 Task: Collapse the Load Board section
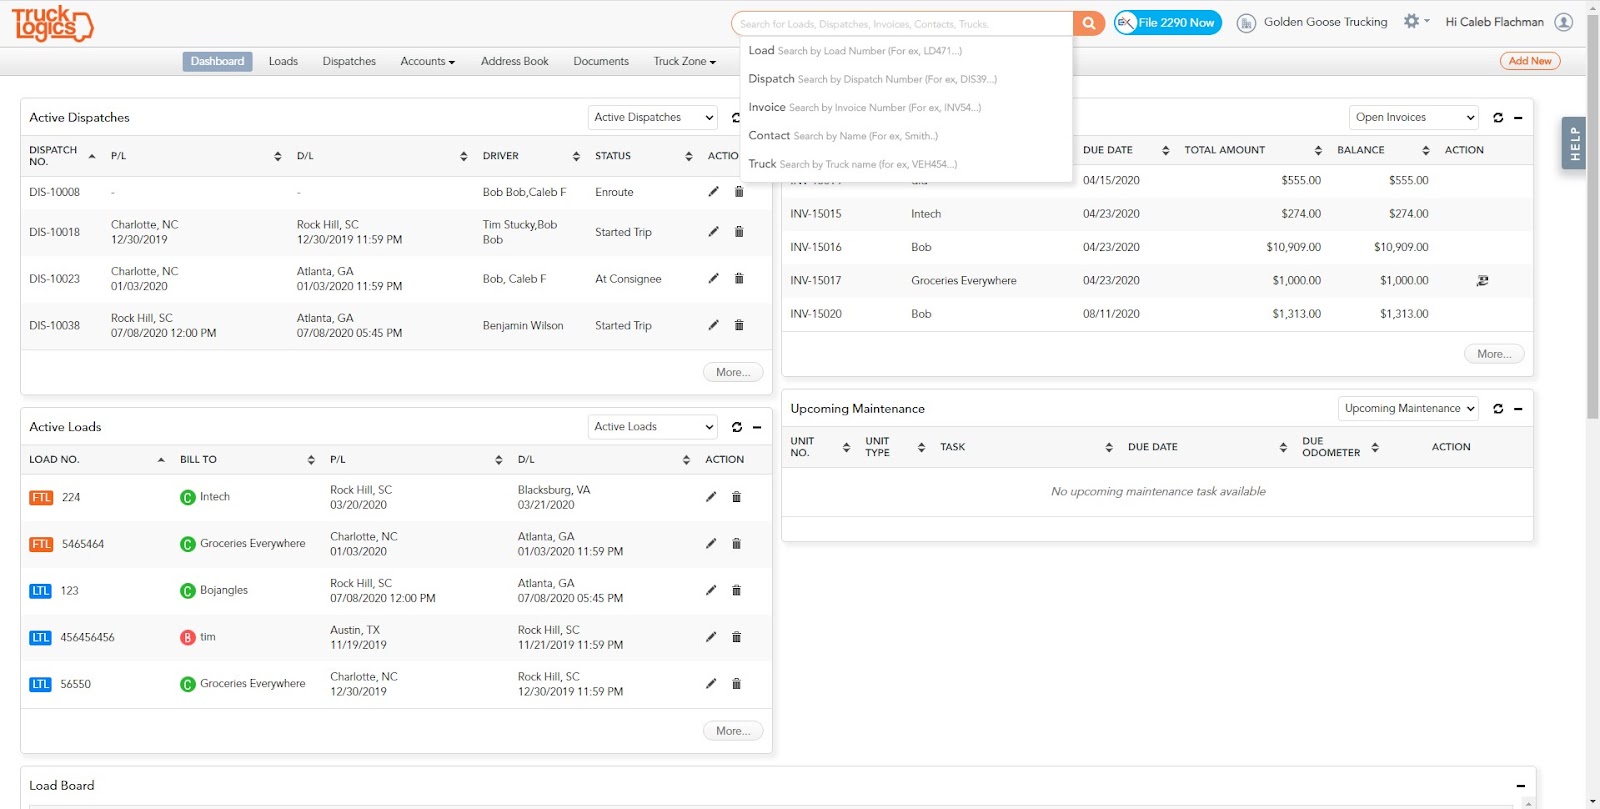pos(1520,786)
